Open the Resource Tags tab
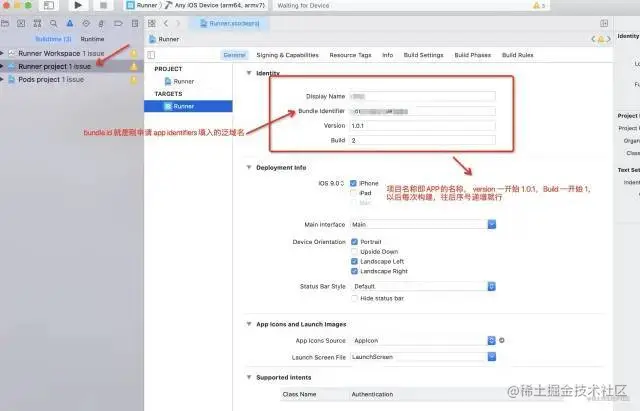 350,55
